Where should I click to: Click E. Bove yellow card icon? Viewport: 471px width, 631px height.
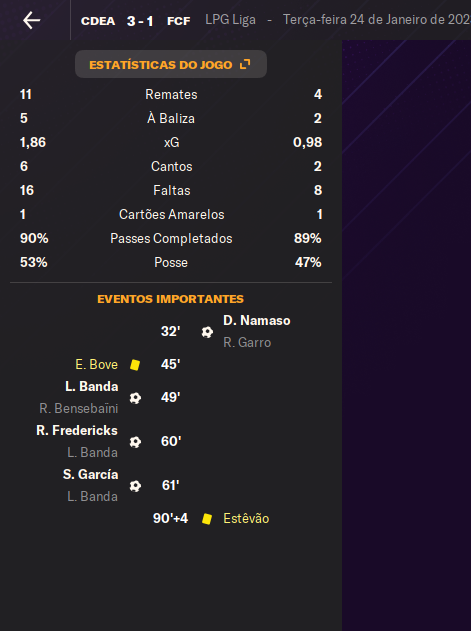[135, 365]
